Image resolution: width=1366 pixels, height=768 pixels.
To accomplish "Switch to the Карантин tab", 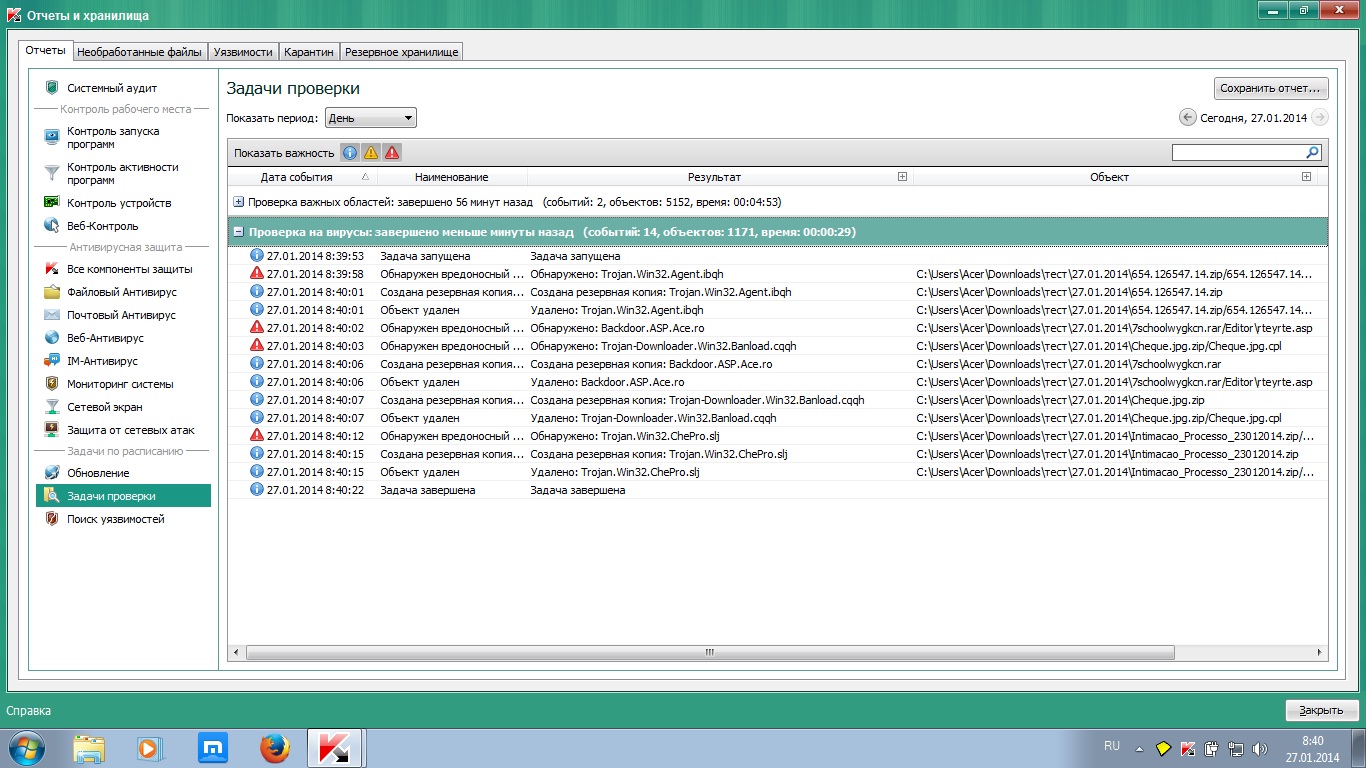I will [308, 52].
